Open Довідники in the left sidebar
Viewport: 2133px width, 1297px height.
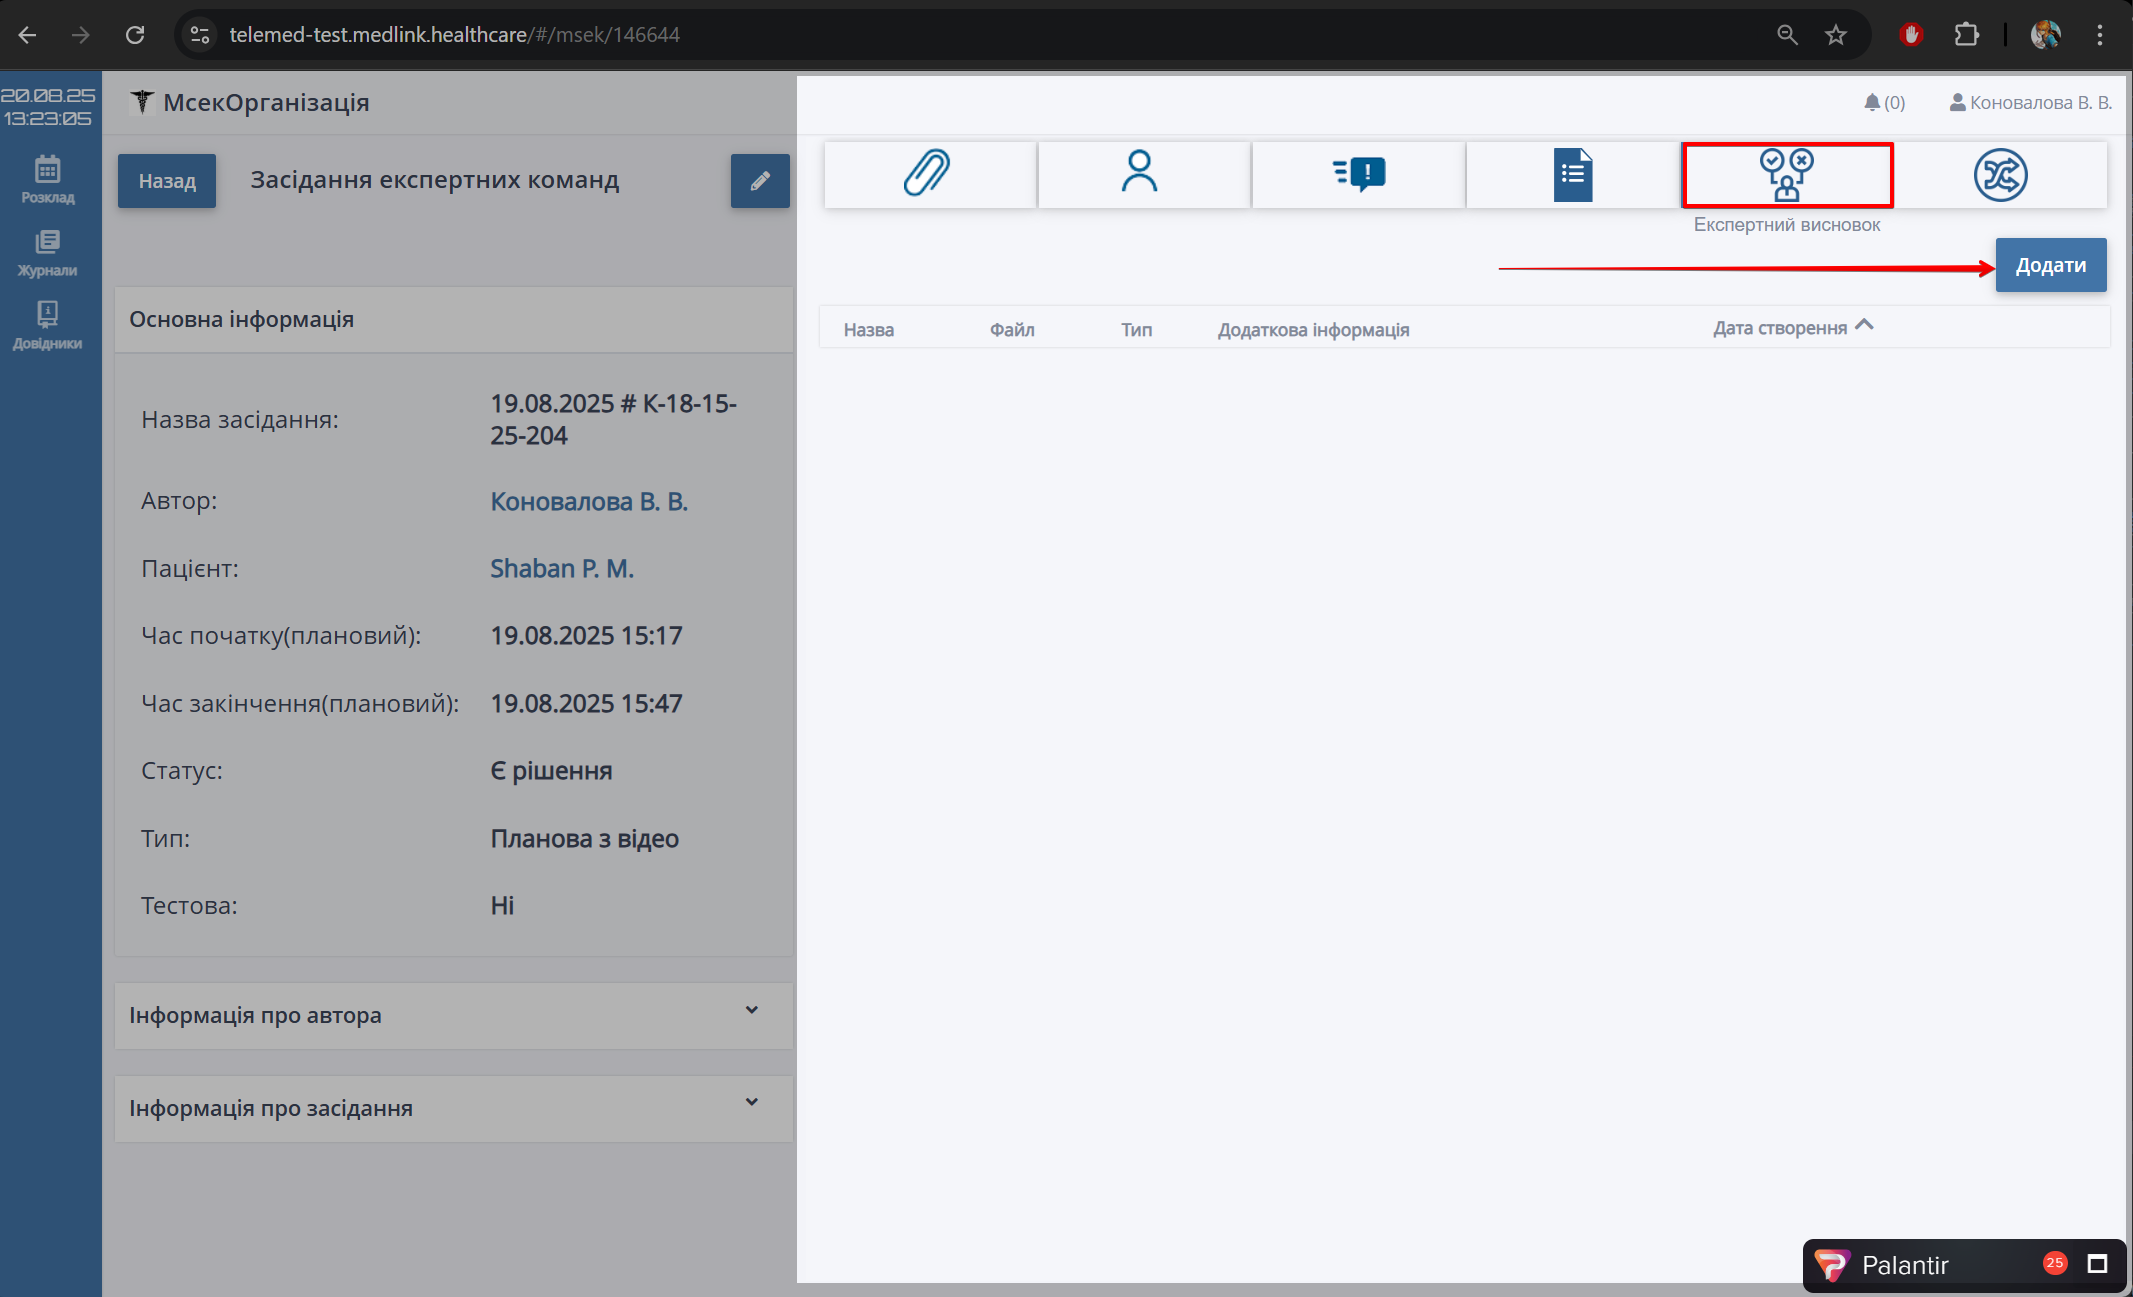(48, 326)
